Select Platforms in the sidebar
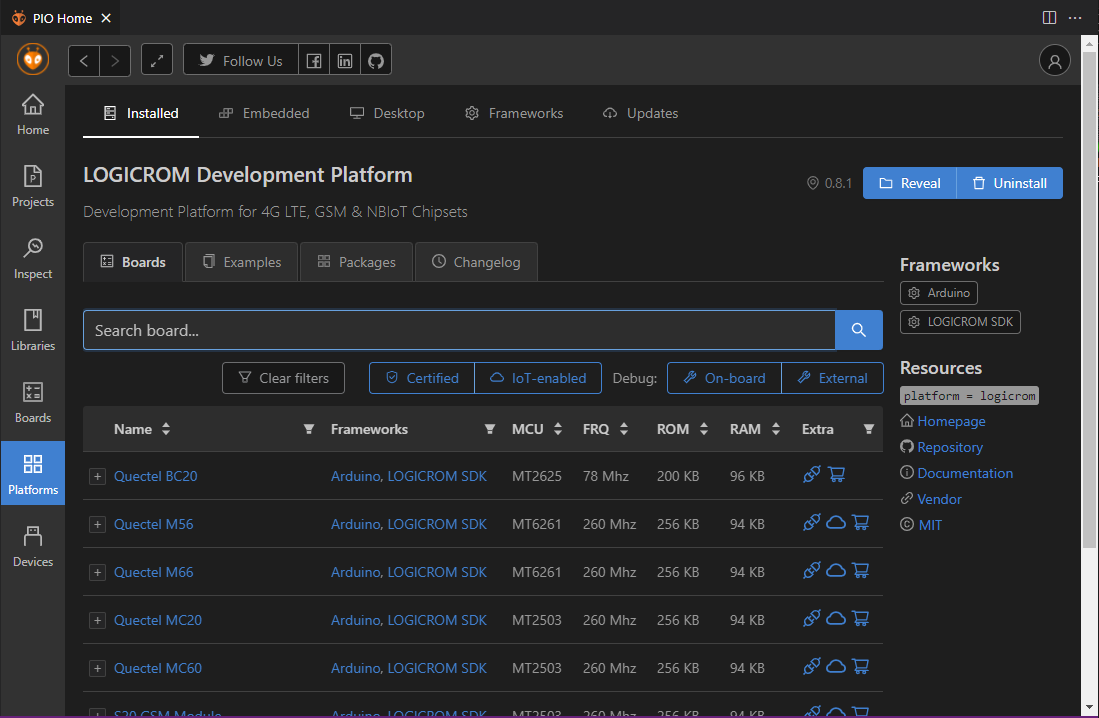This screenshot has height=718, width=1099. point(33,473)
